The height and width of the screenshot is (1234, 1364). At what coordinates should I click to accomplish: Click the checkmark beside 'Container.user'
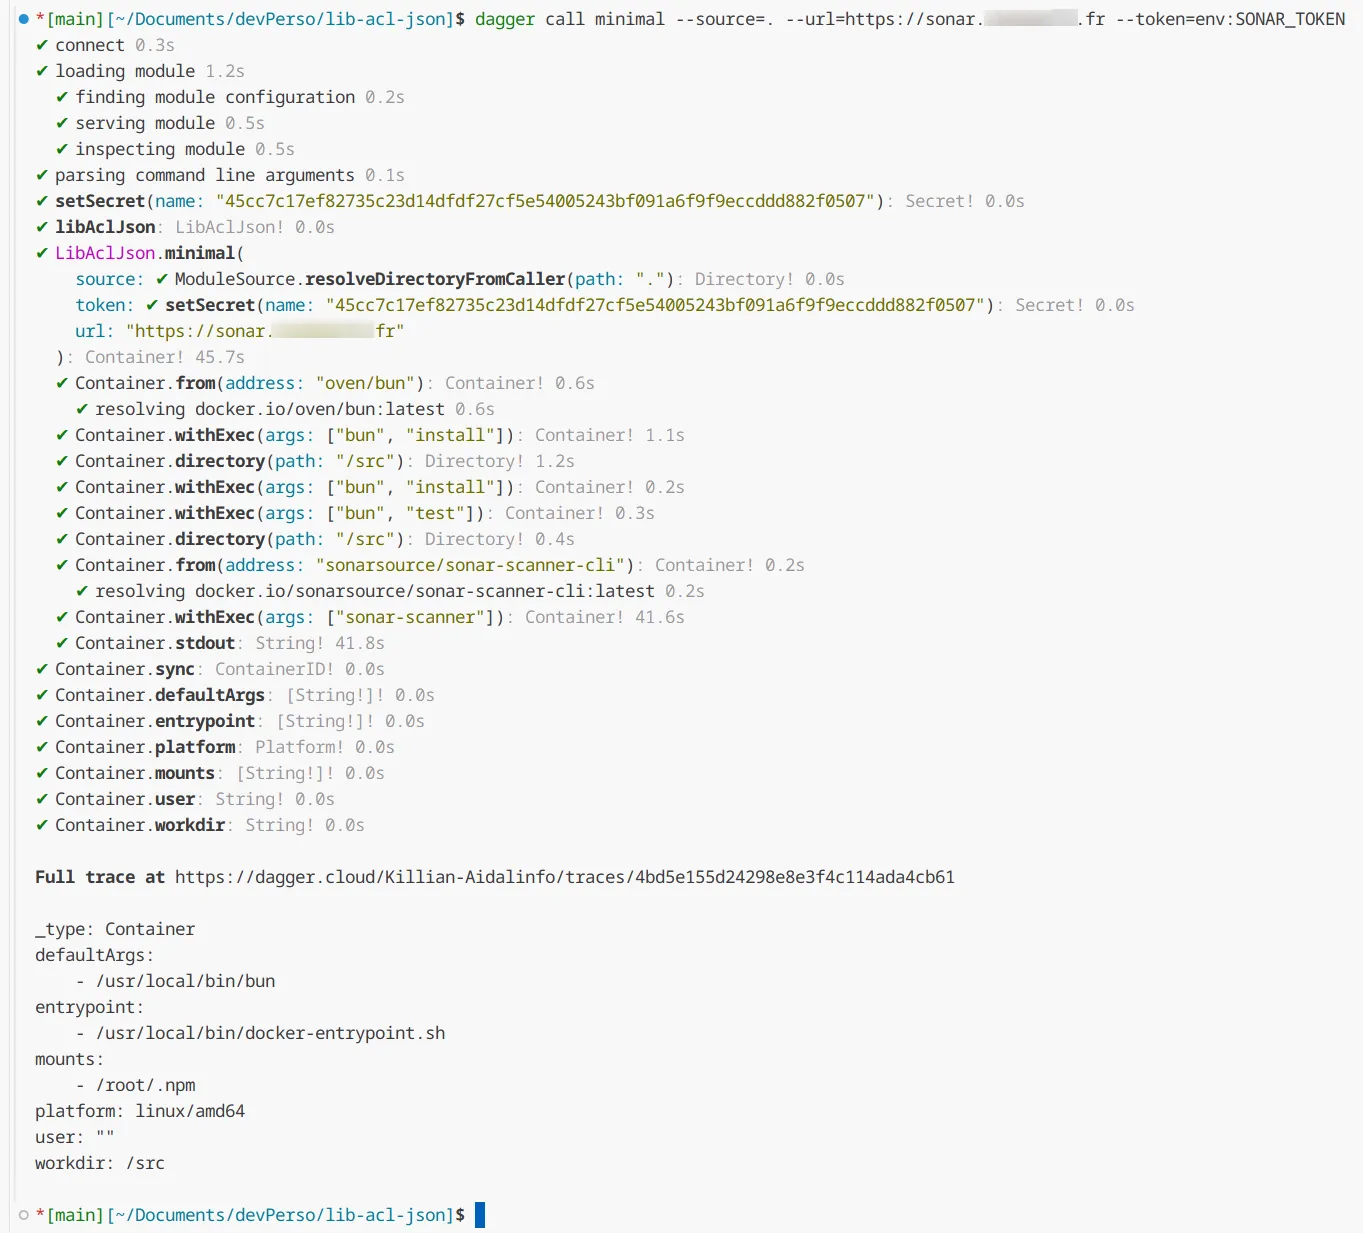pos(42,799)
